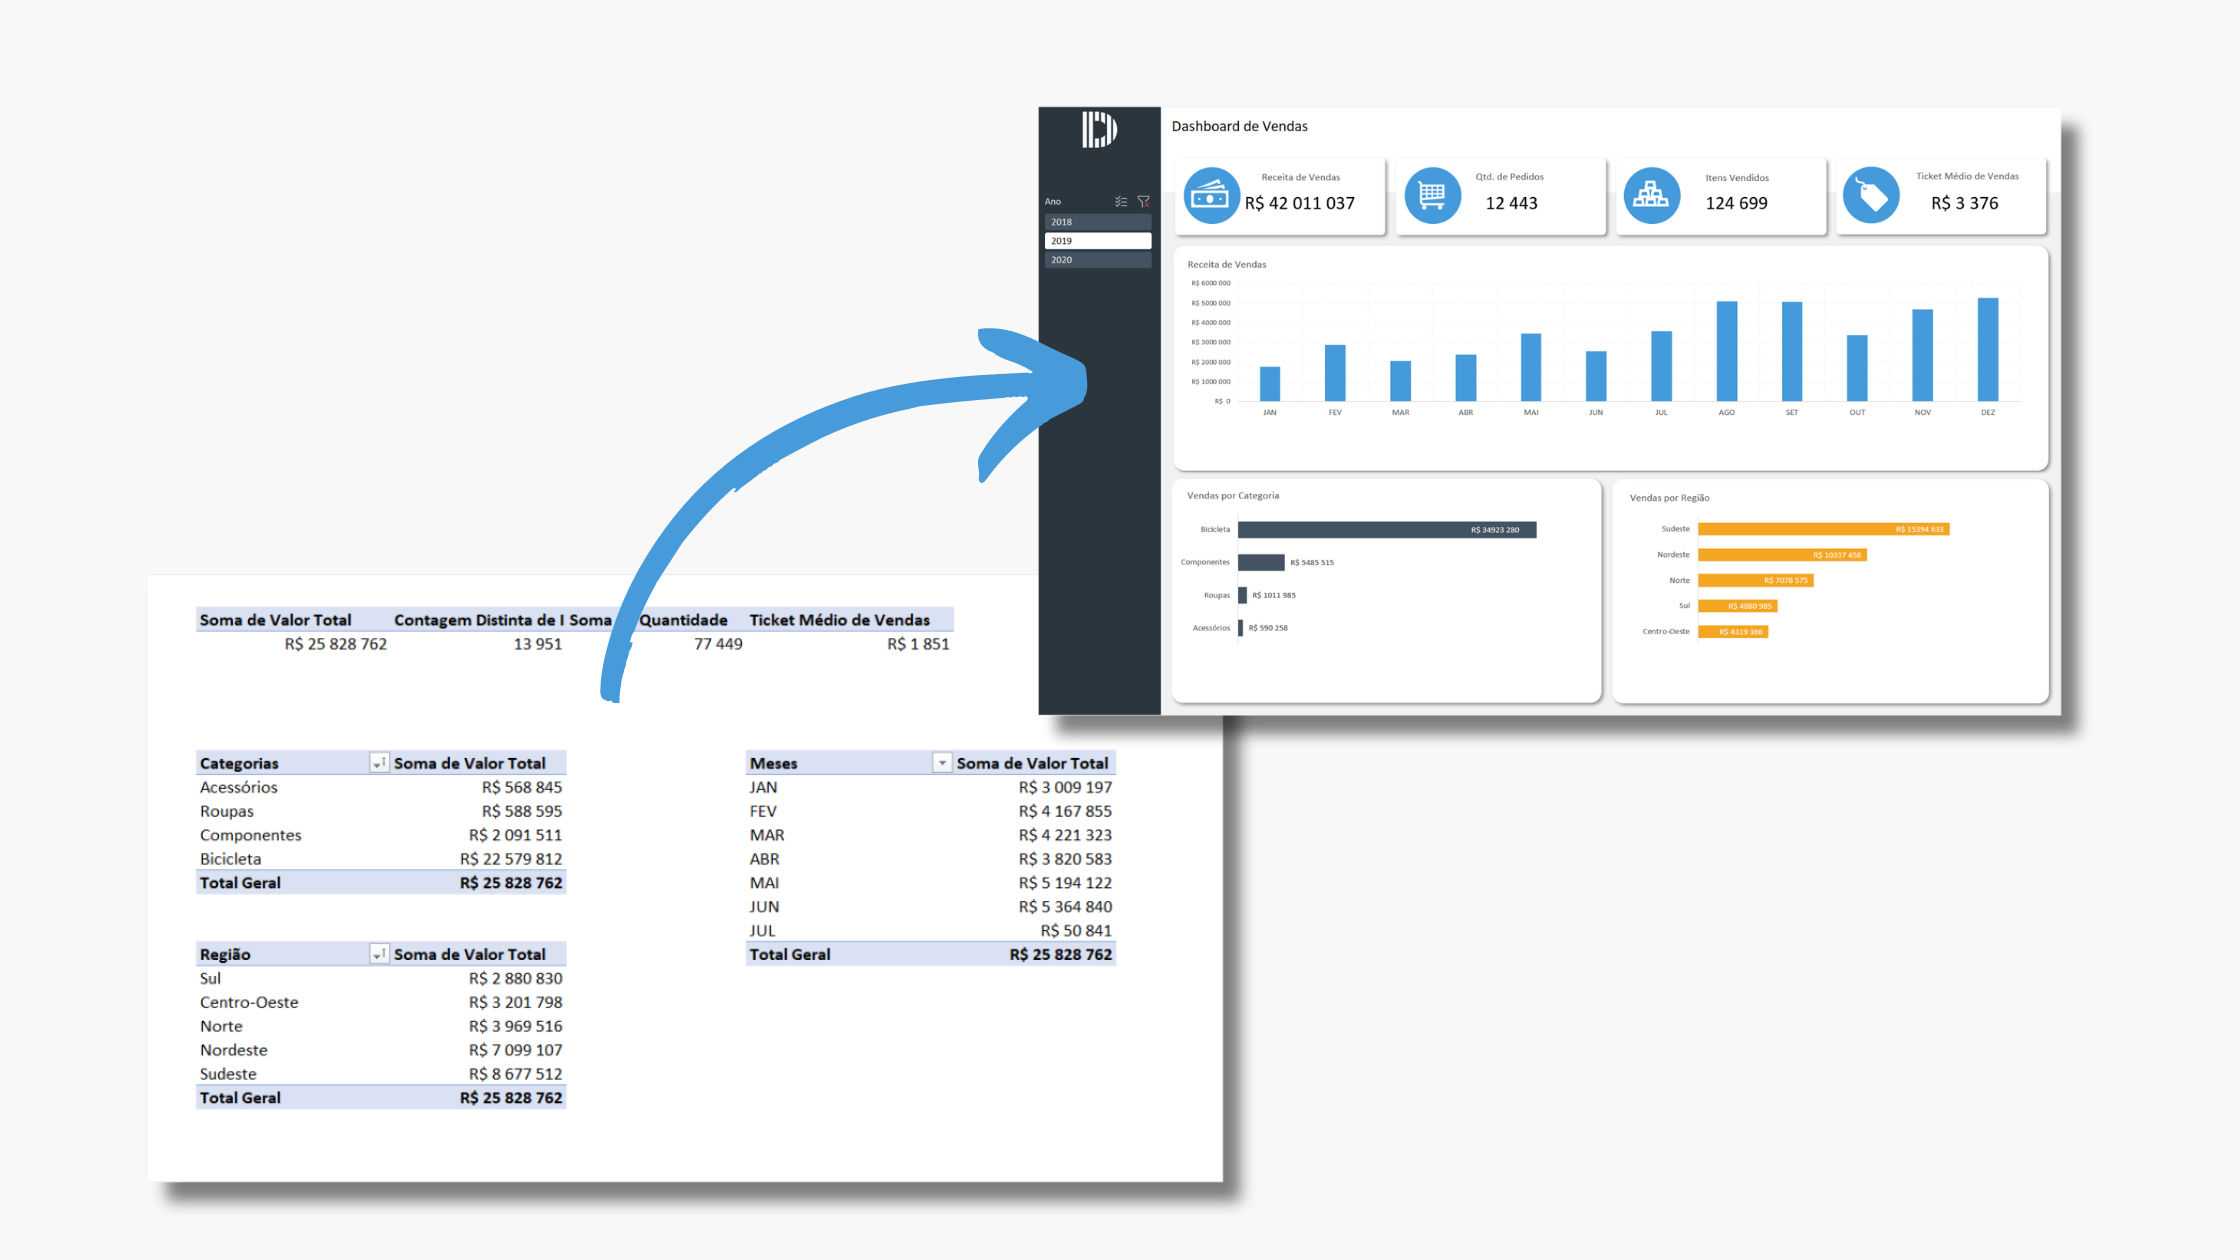Click the Nordeste bar in Vendas por Região
The height and width of the screenshot is (1260, 2240).
click(x=1782, y=554)
